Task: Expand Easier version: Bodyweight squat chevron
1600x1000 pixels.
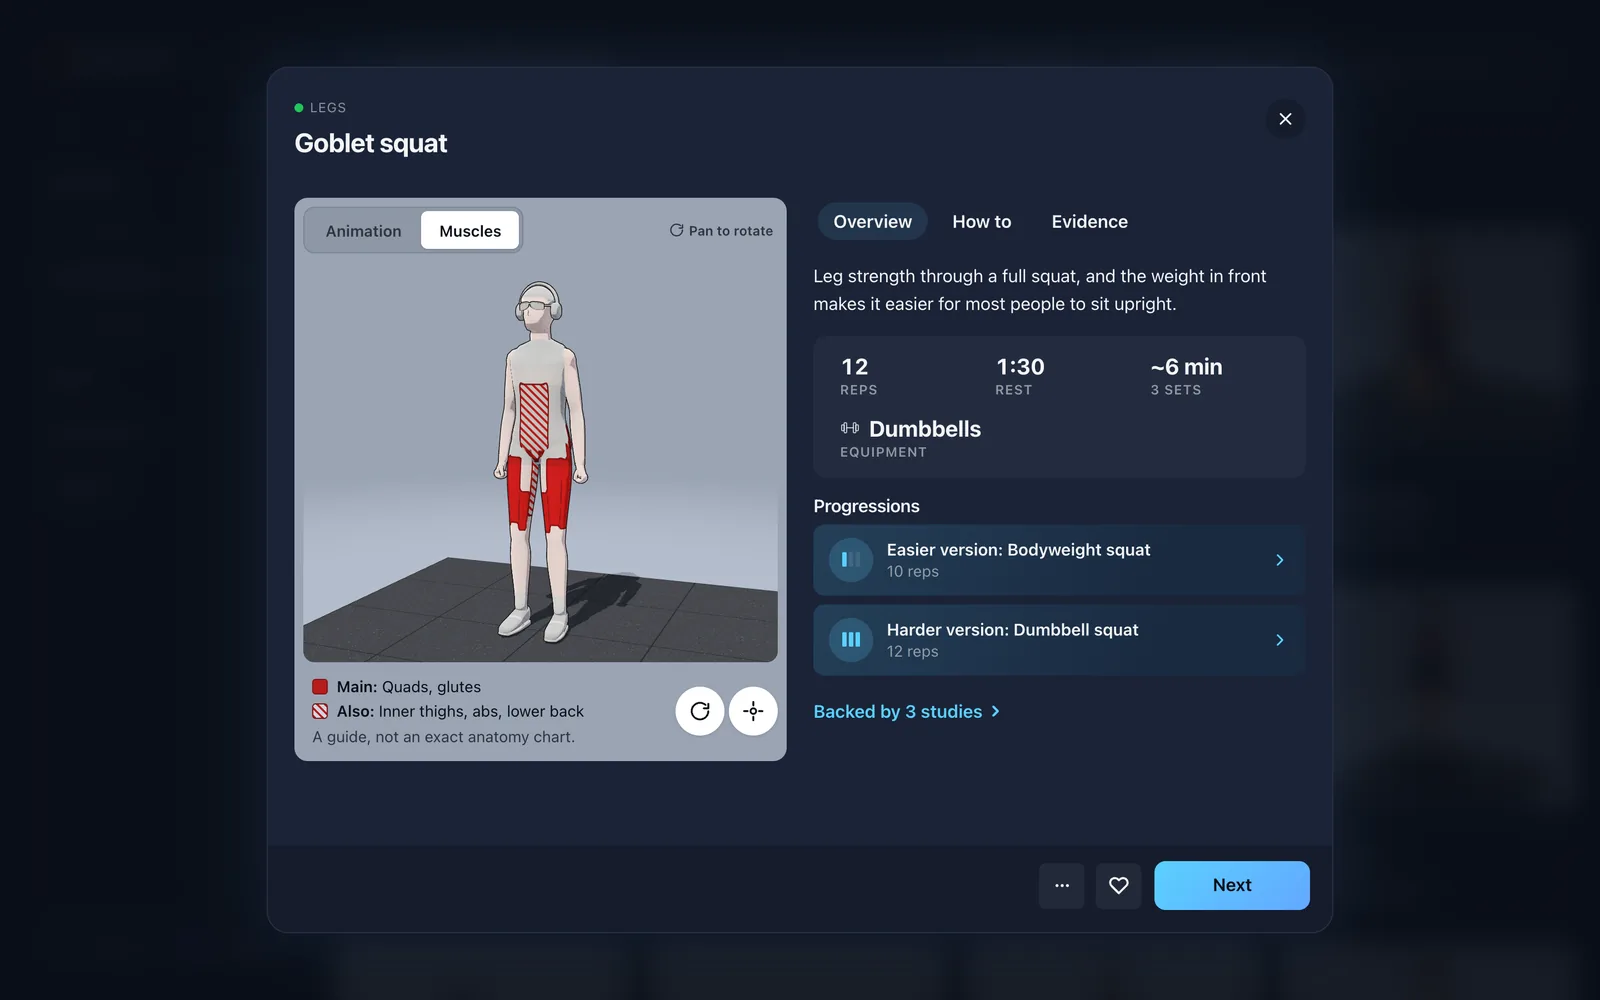Action: click(x=1279, y=560)
